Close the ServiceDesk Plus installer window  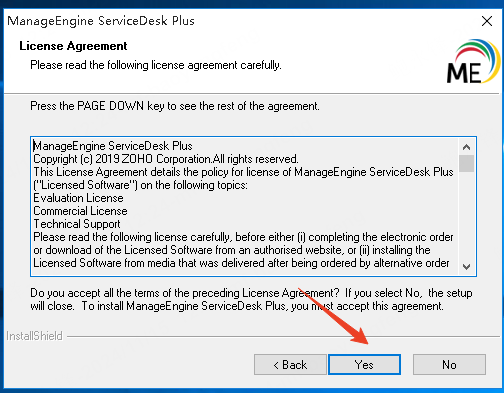pos(487,21)
